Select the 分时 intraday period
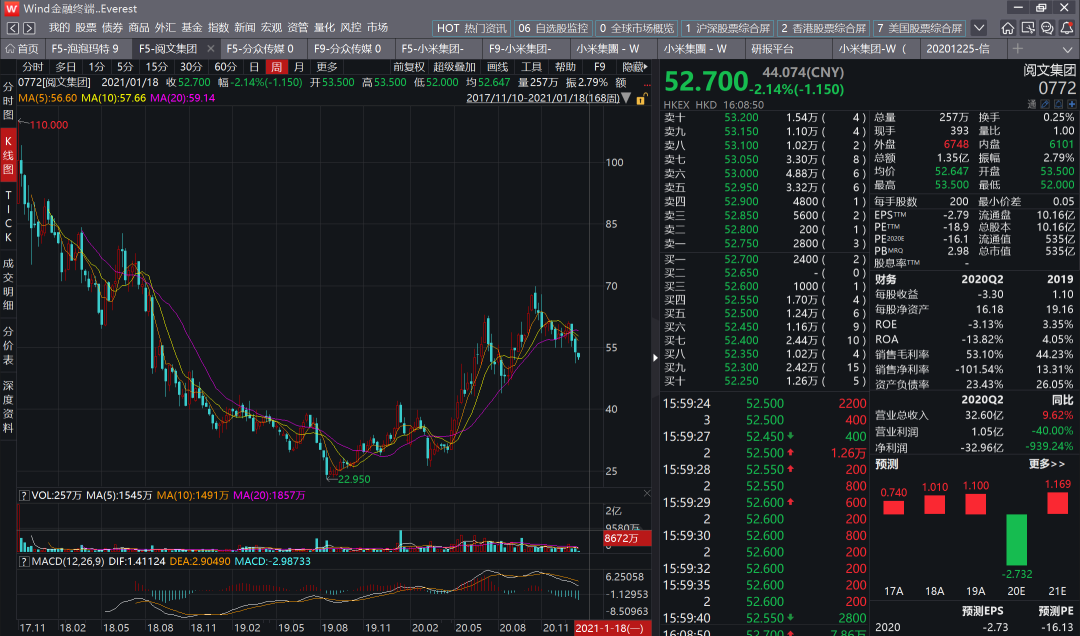1080x636 pixels. coord(32,67)
